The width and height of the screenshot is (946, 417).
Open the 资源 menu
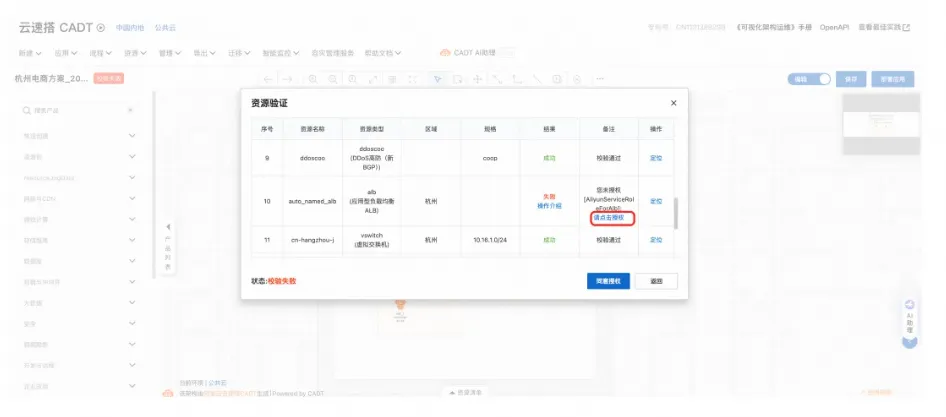135,53
